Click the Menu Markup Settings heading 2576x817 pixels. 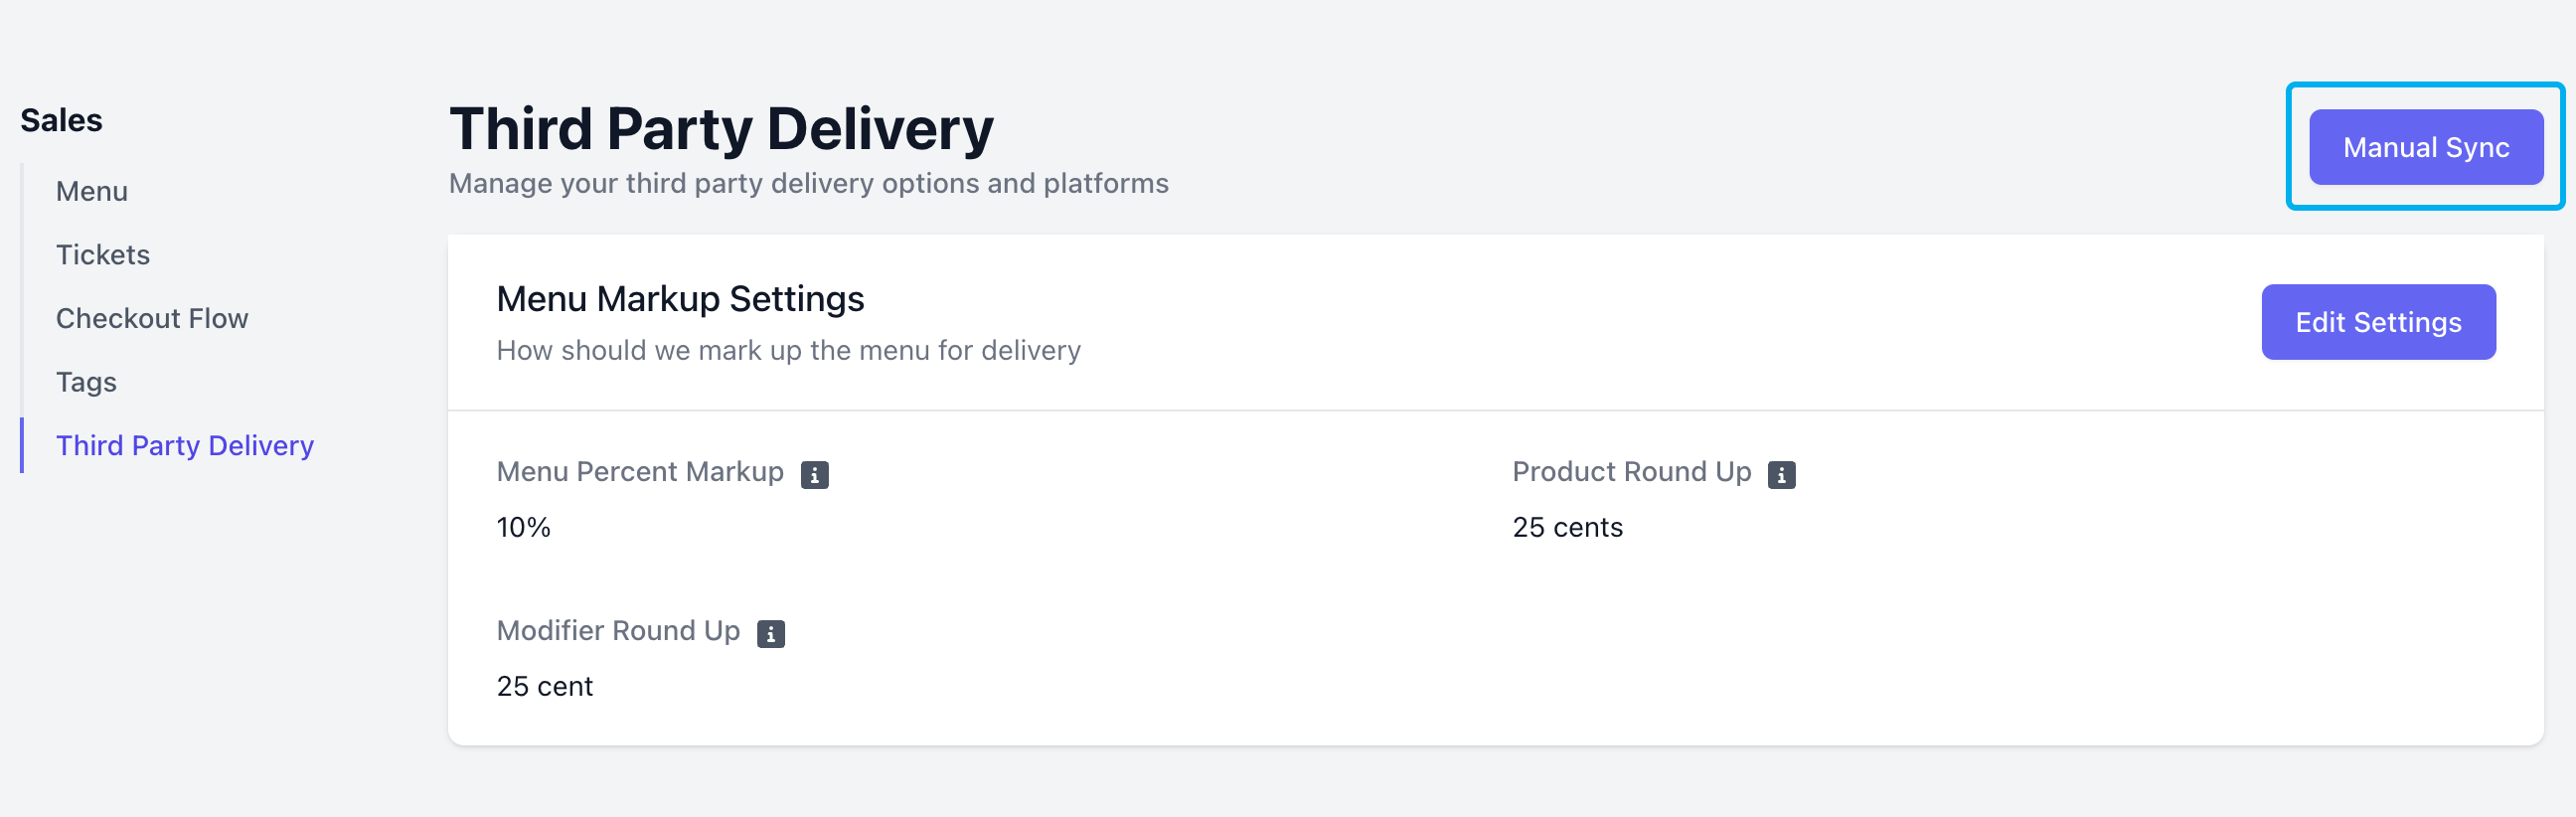pos(680,299)
